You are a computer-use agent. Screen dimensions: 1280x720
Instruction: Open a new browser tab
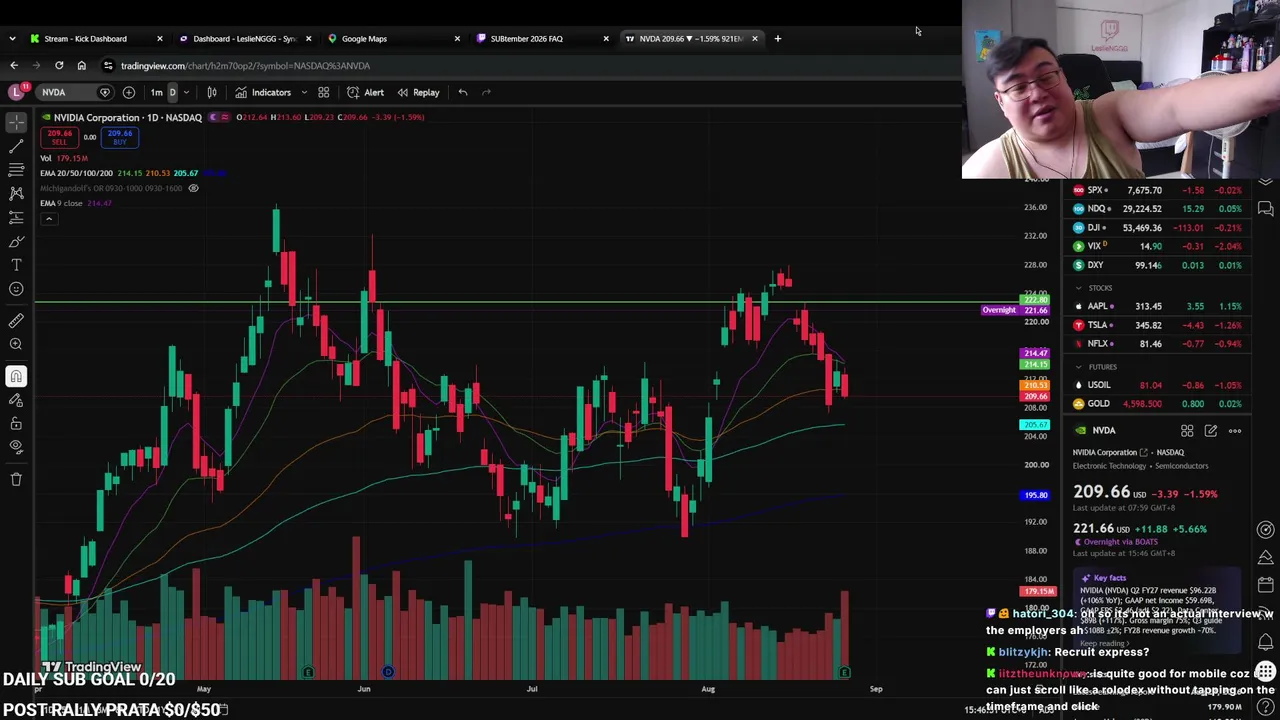tap(777, 38)
